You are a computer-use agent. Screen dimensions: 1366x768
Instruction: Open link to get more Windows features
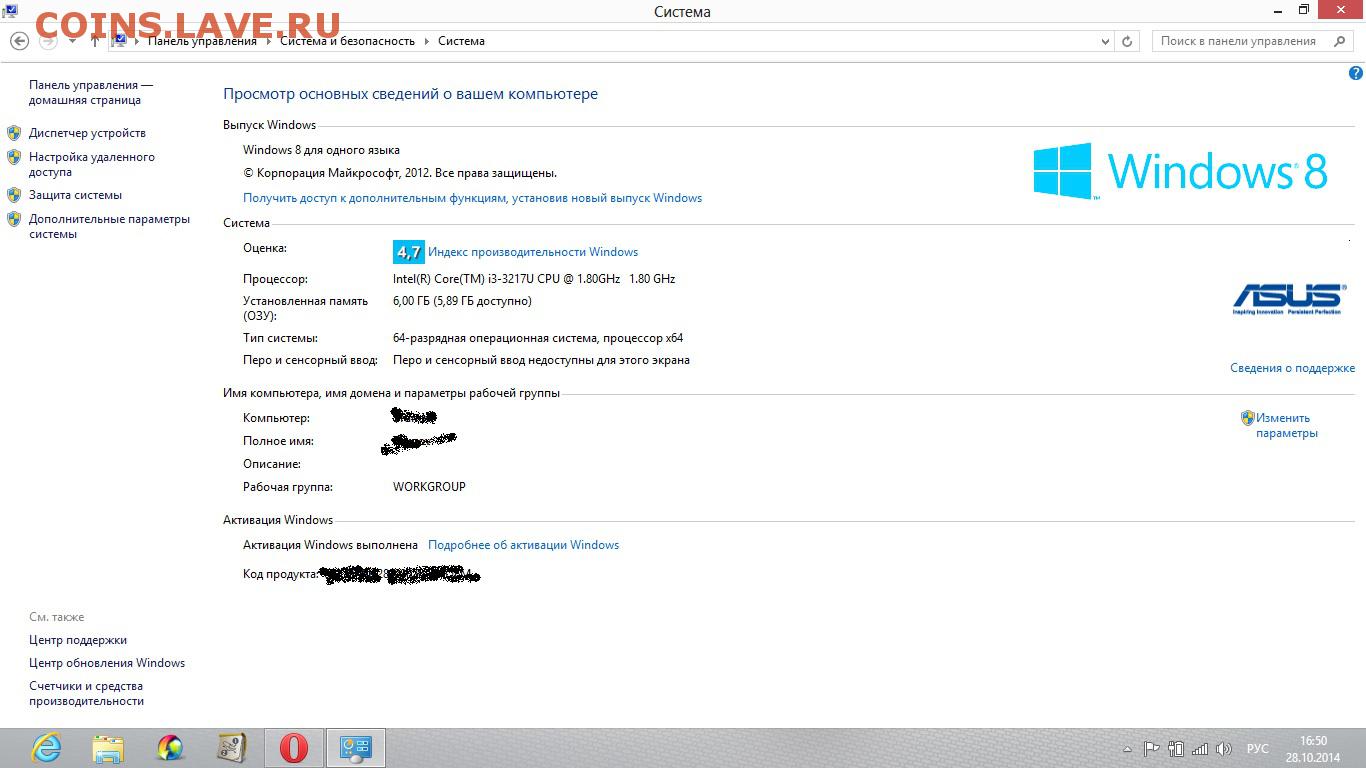472,198
